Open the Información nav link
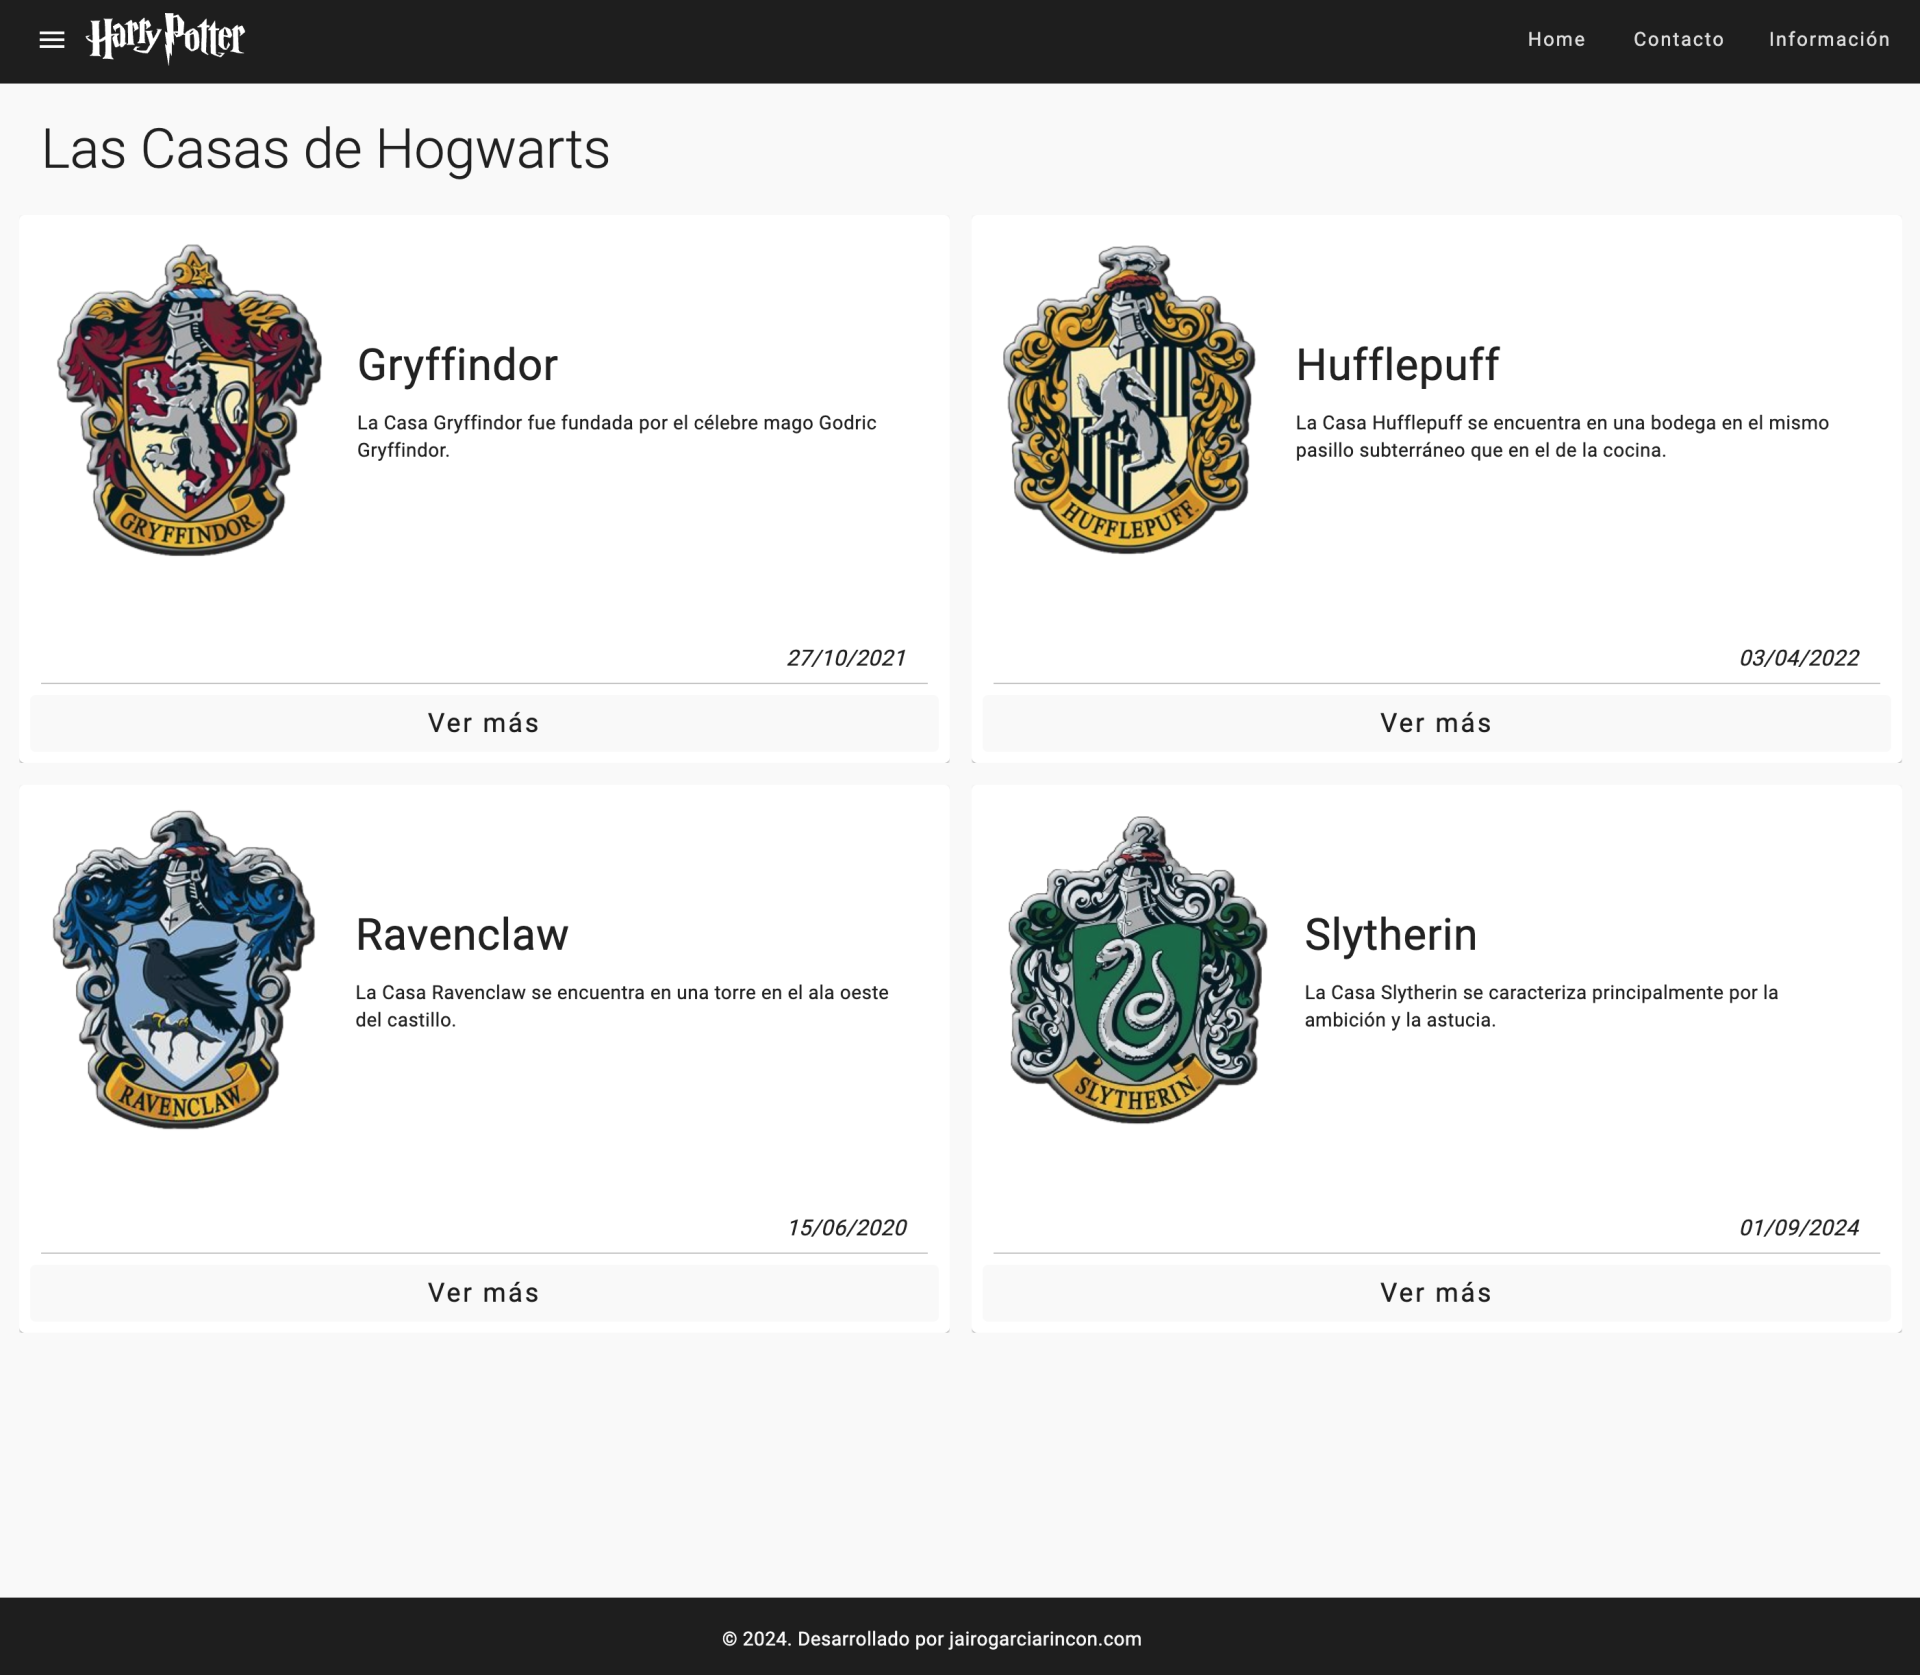 pos(1829,40)
